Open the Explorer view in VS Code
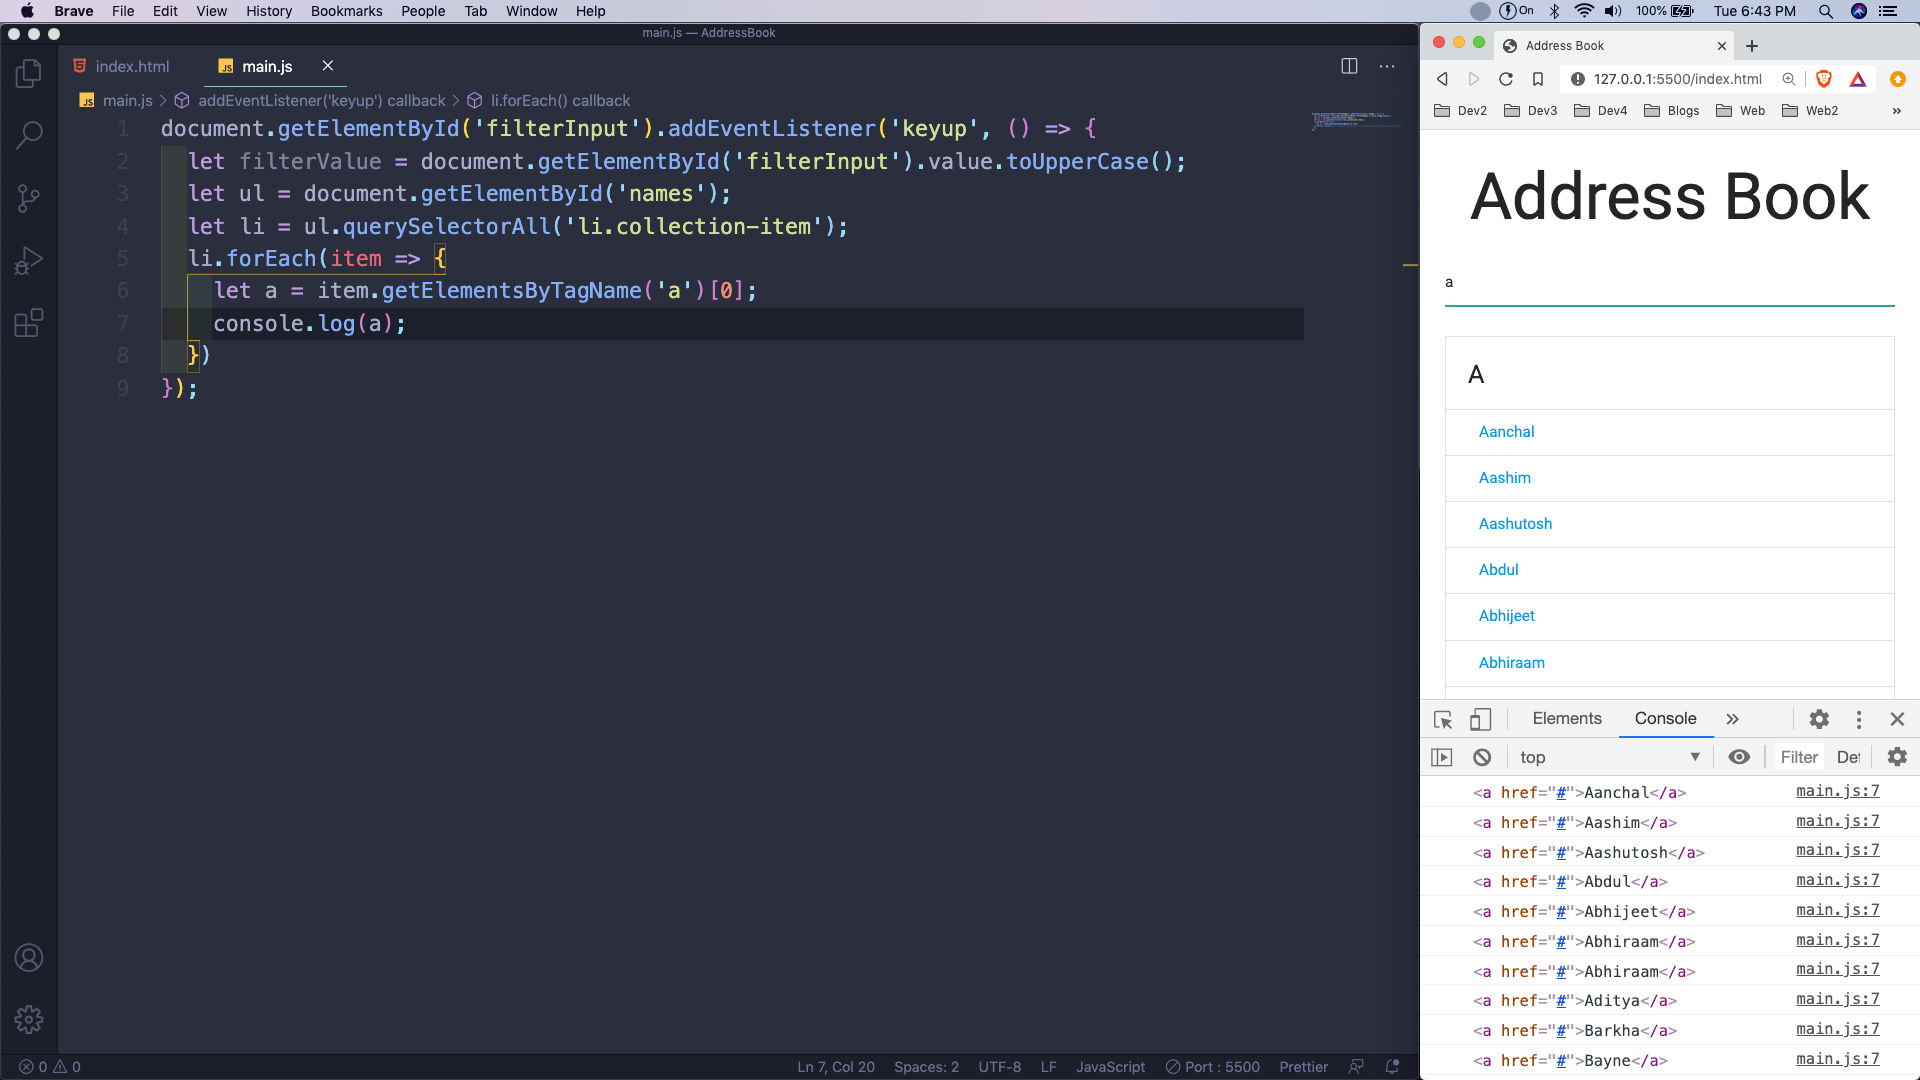1920x1080 pixels. tap(29, 73)
